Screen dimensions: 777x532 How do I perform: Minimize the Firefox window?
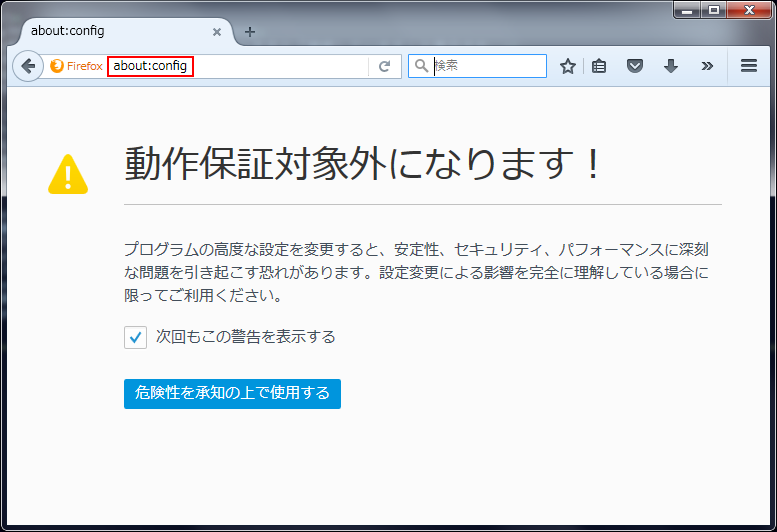[687, 10]
